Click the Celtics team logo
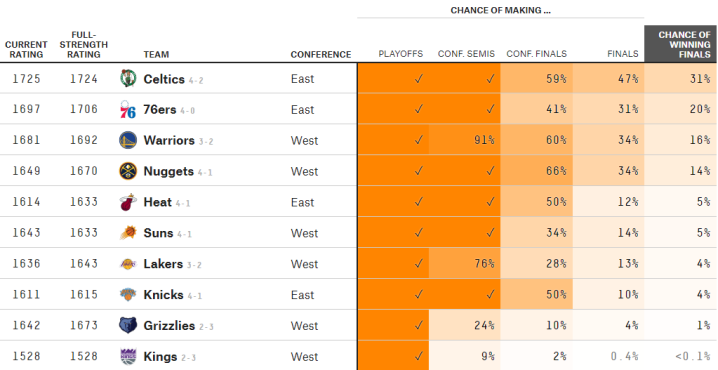The image size is (718, 370). (x=128, y=79)
